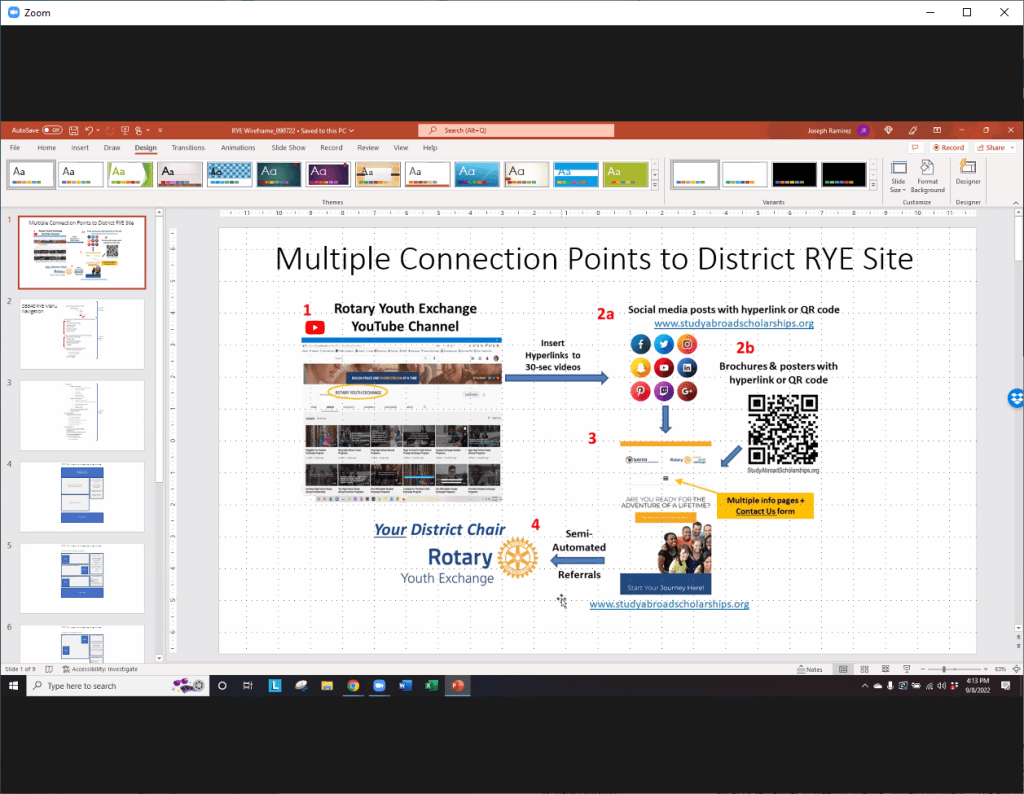Toggle the AutoSave switch
The image size is (1024, 794).
[50, 130]
